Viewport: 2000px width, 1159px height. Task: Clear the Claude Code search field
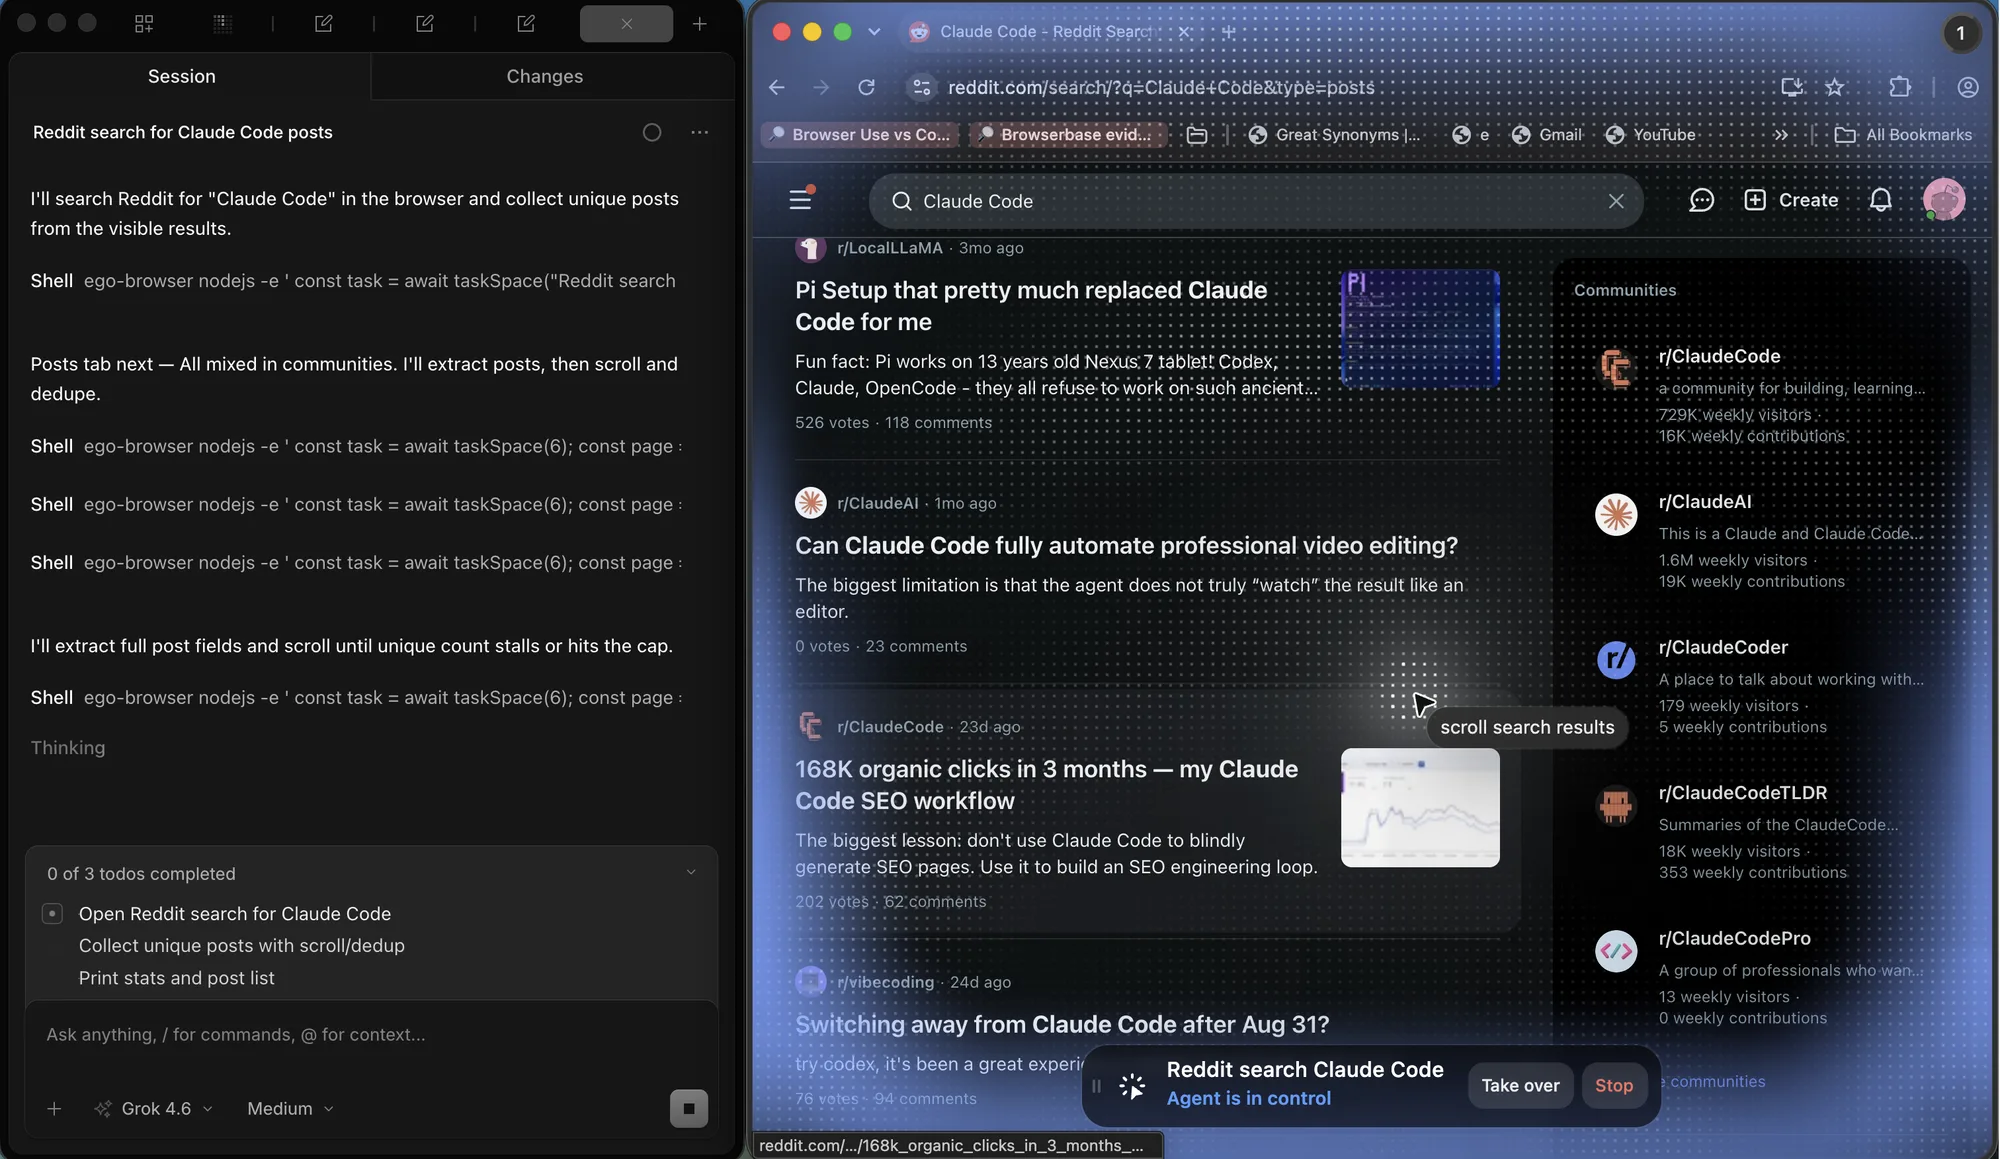[x=1616, y=201]
